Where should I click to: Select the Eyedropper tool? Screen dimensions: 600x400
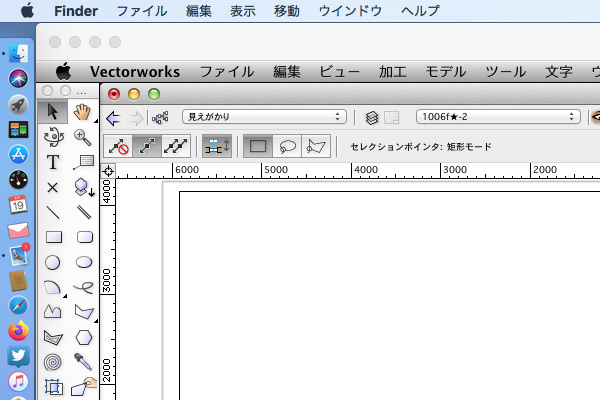[83, 362]
